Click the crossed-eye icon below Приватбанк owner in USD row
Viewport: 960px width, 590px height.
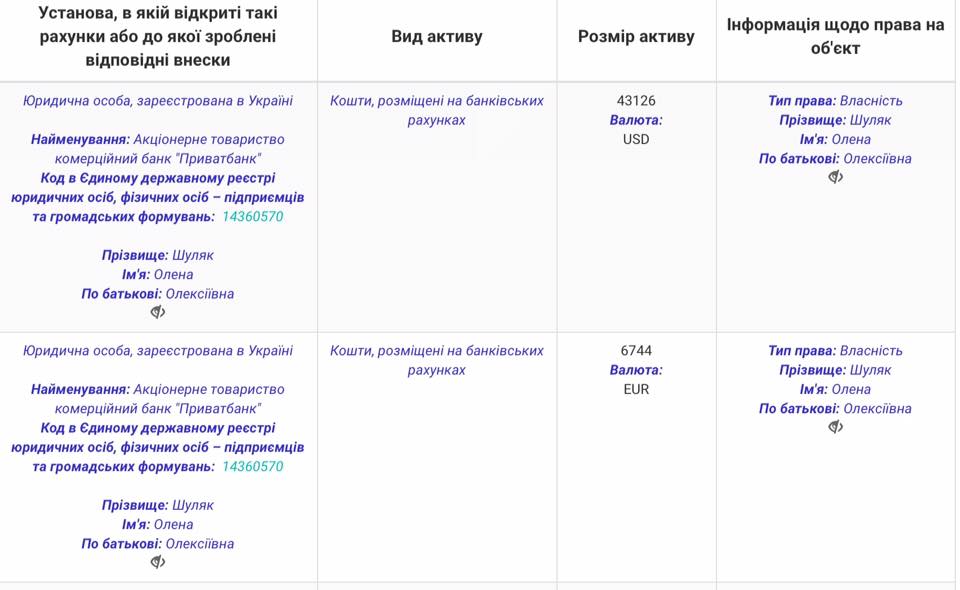(158, 313)
